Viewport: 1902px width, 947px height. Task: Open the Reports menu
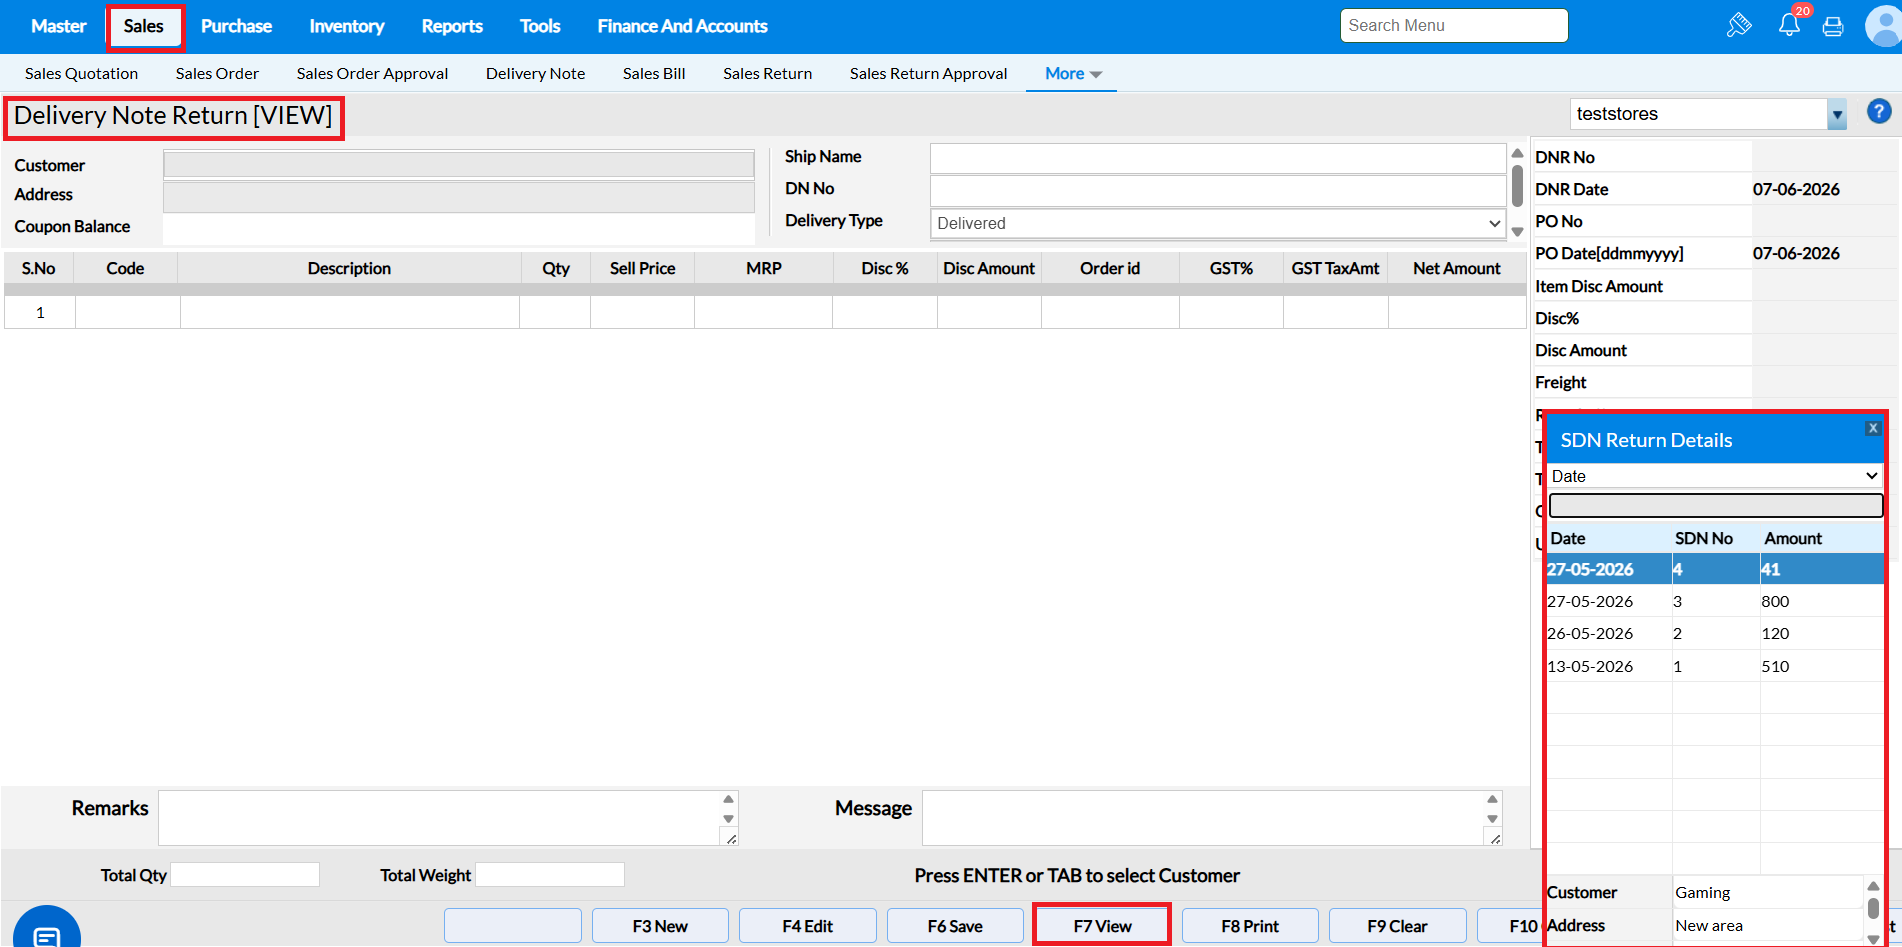click(x=452, y=26)
